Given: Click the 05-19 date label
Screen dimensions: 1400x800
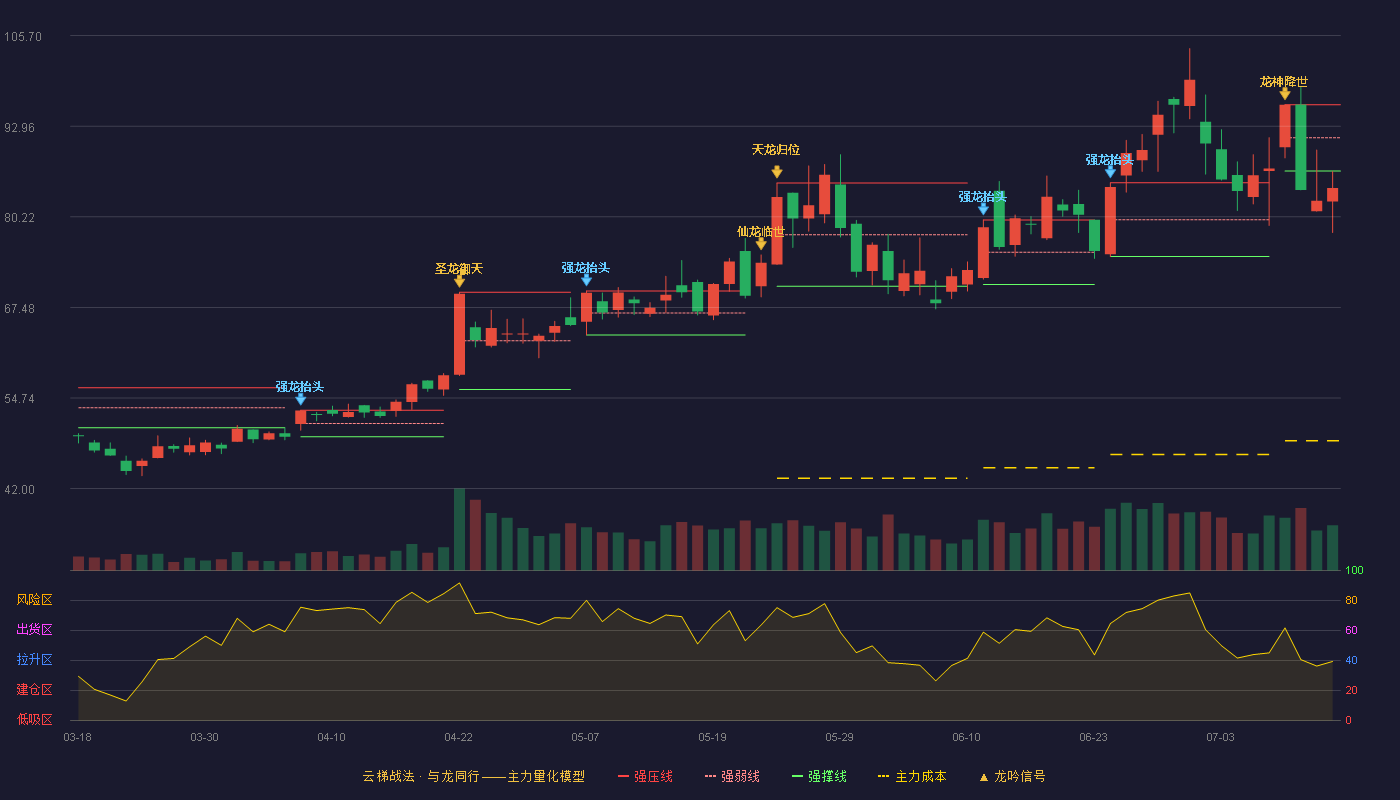Looking at the screenshot, I should click(712, 737).
